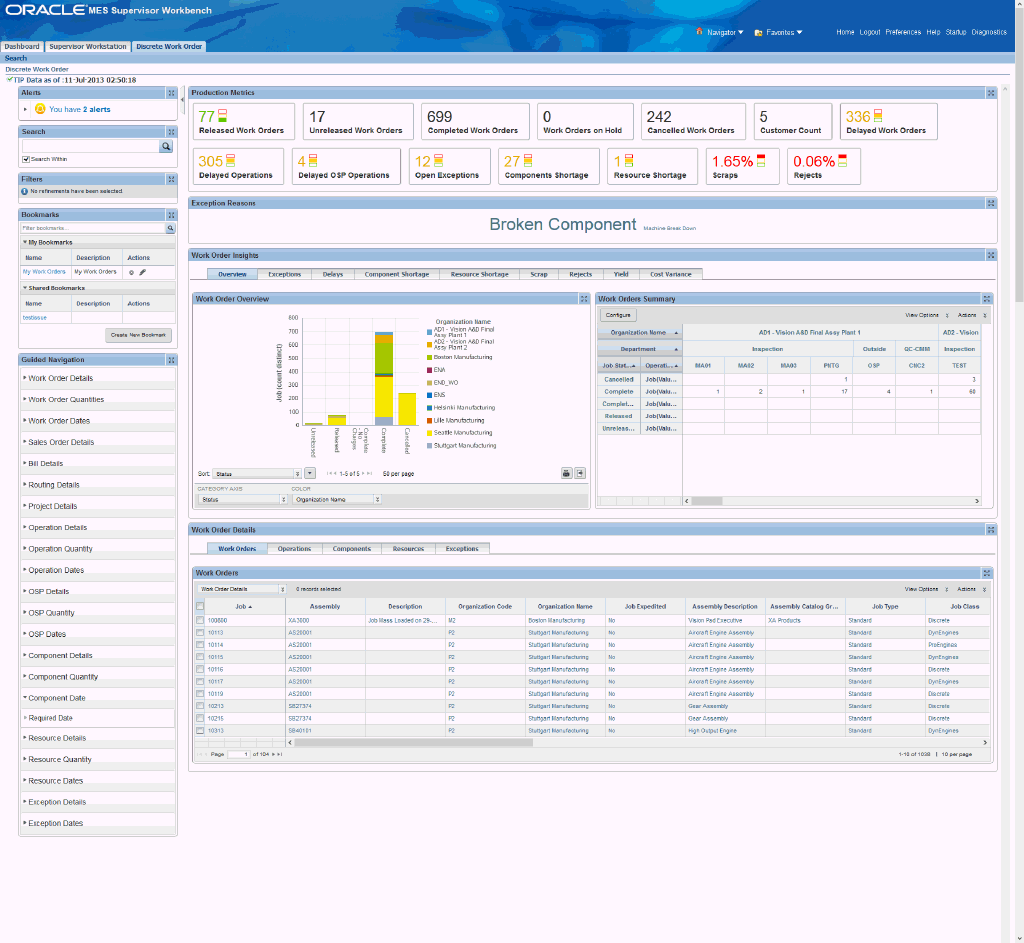Click the filter bookmarks search icon

point(170,228)
